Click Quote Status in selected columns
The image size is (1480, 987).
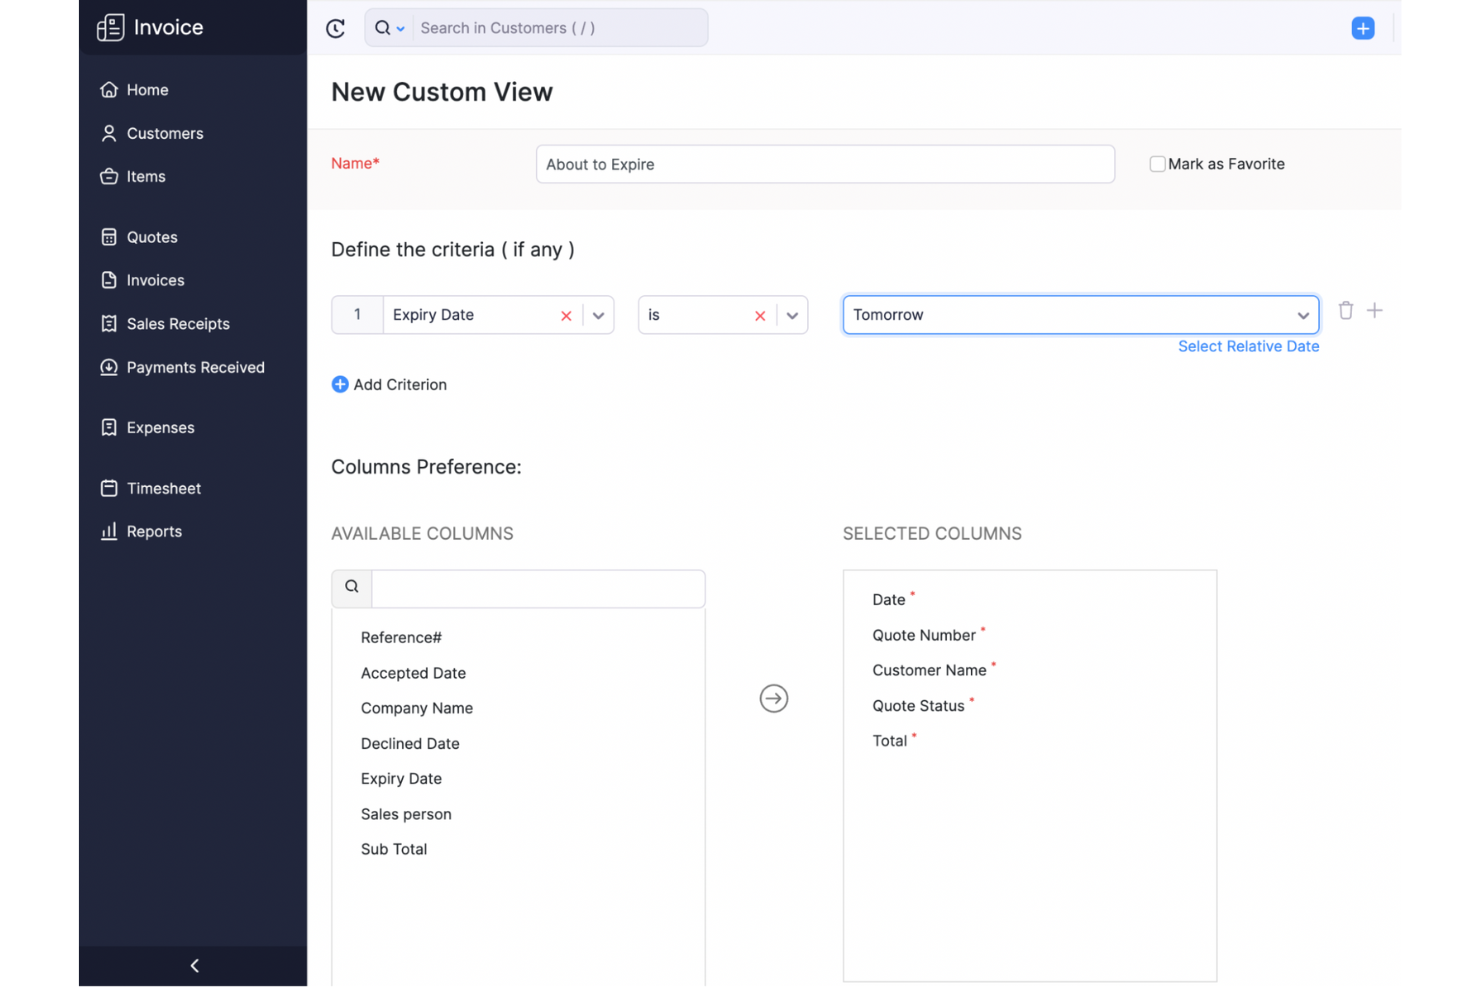tap(918, 706)
